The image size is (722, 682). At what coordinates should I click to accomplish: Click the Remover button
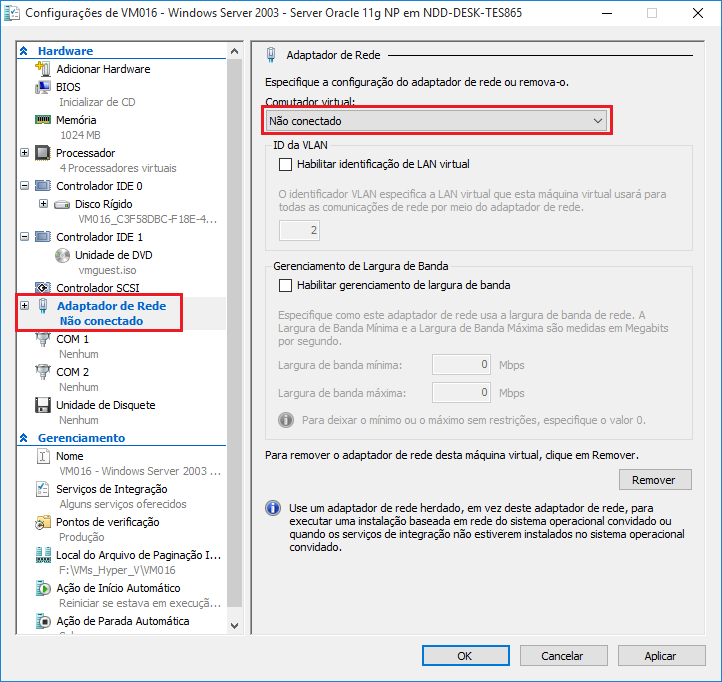[x=654, y=480]
